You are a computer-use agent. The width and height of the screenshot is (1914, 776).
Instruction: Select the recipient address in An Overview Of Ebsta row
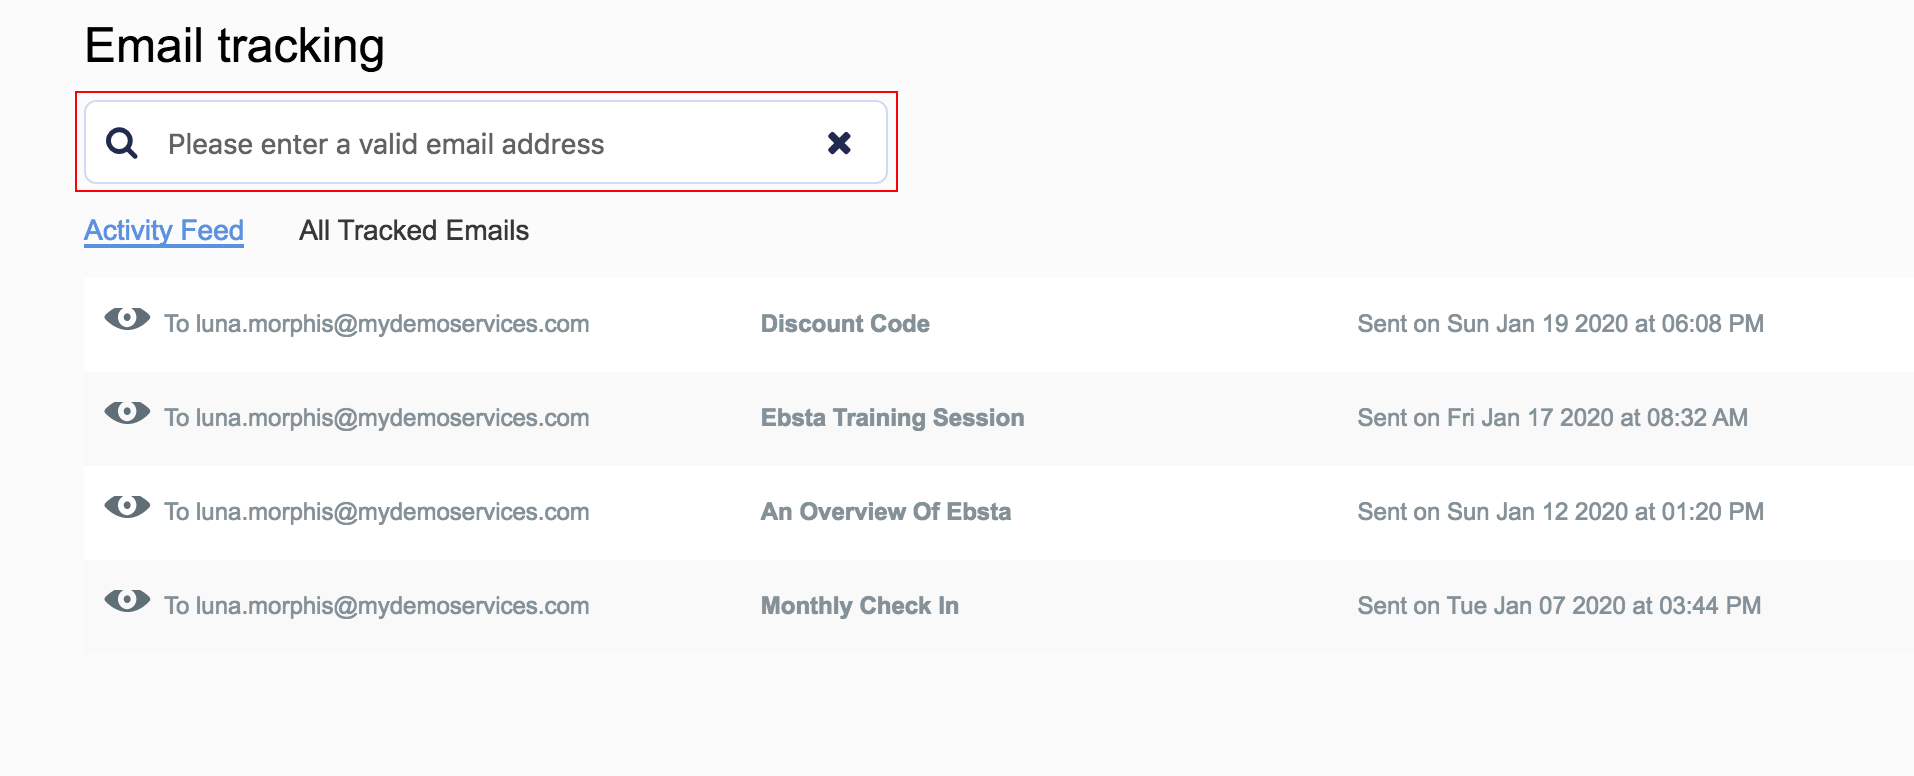(377, 512)
